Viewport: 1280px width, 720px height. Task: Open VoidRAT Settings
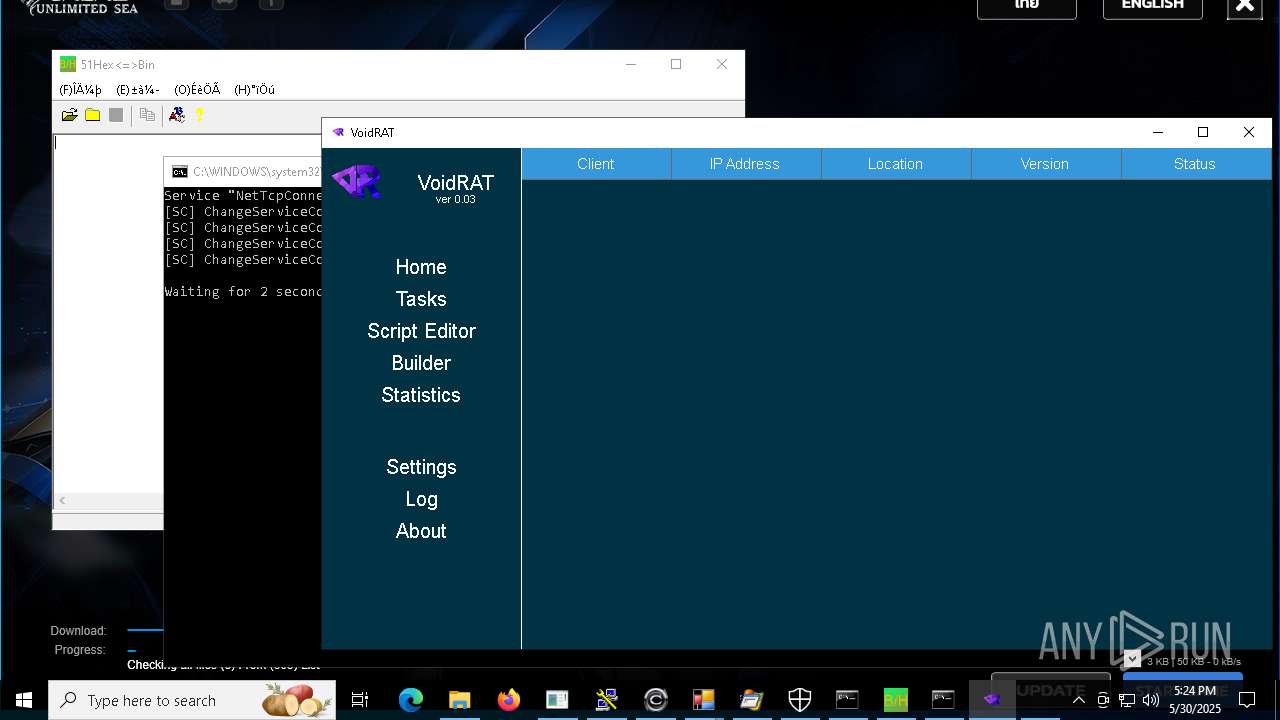(x=421, y=467)
